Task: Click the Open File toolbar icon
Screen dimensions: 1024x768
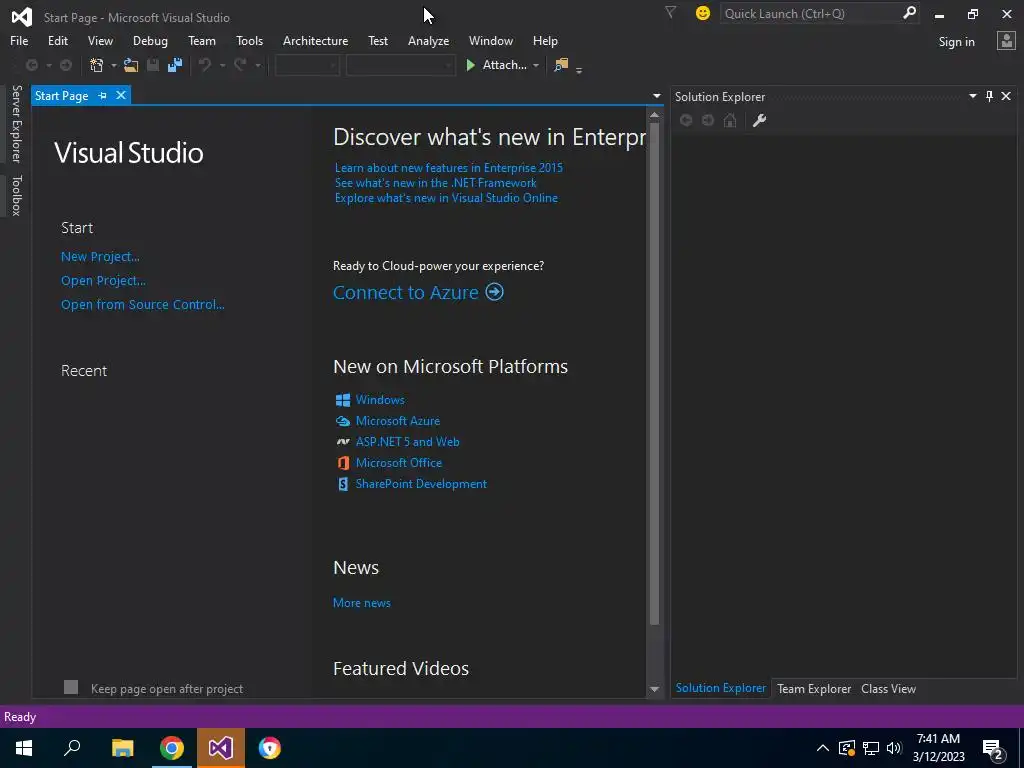Action: pyautogui.click(x=131, y=65)
